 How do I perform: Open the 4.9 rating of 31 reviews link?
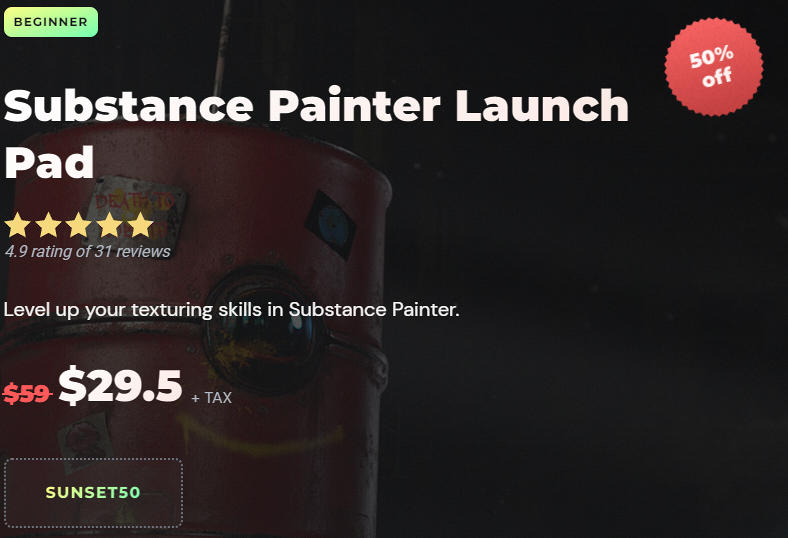(88, 251)
